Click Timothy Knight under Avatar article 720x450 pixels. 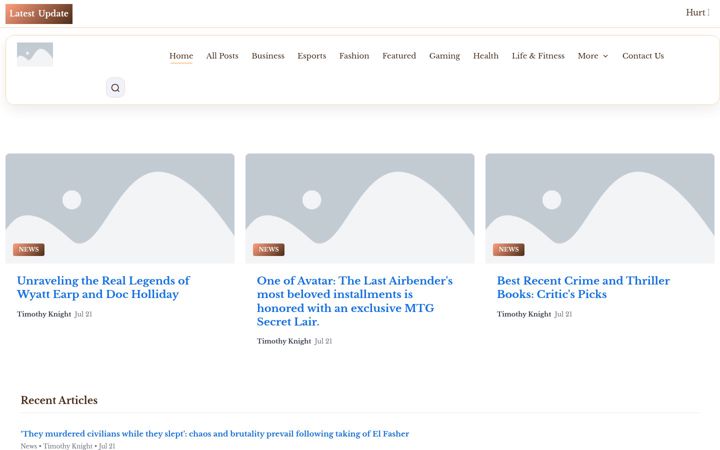pos(284,341)
